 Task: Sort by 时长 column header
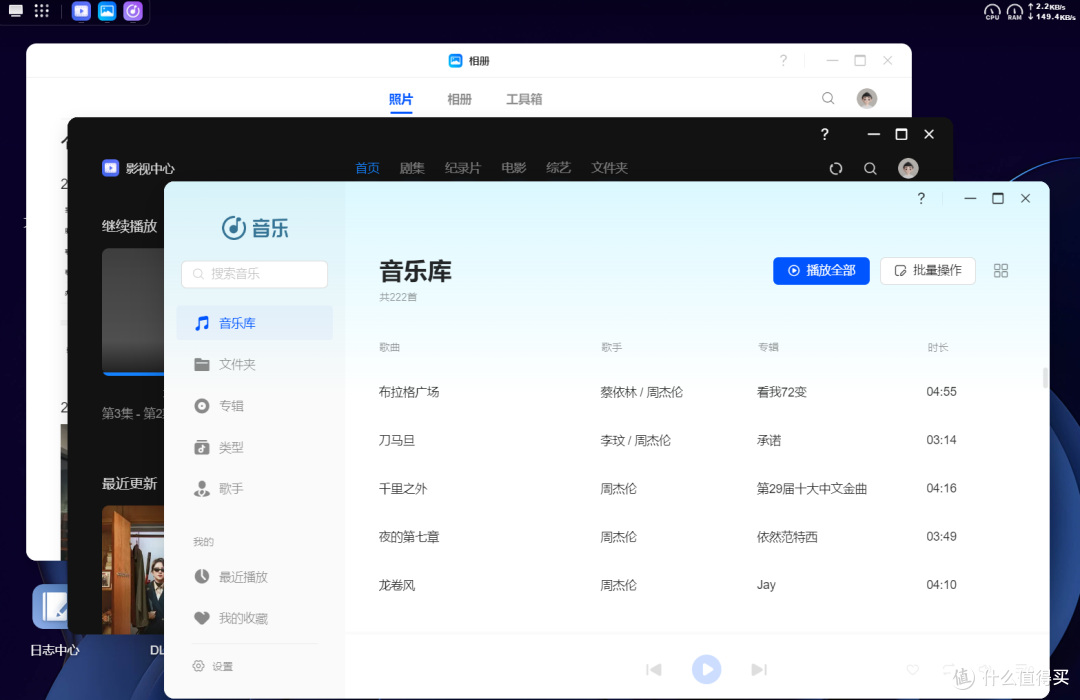937,347
